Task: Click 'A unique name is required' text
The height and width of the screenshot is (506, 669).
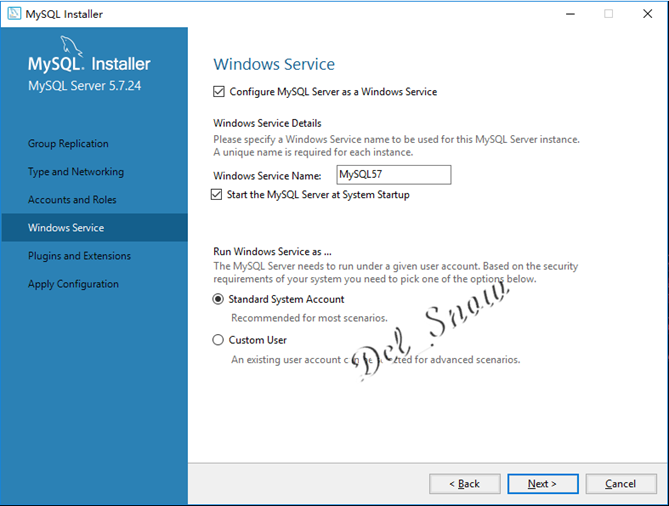Action: [313, 152]
